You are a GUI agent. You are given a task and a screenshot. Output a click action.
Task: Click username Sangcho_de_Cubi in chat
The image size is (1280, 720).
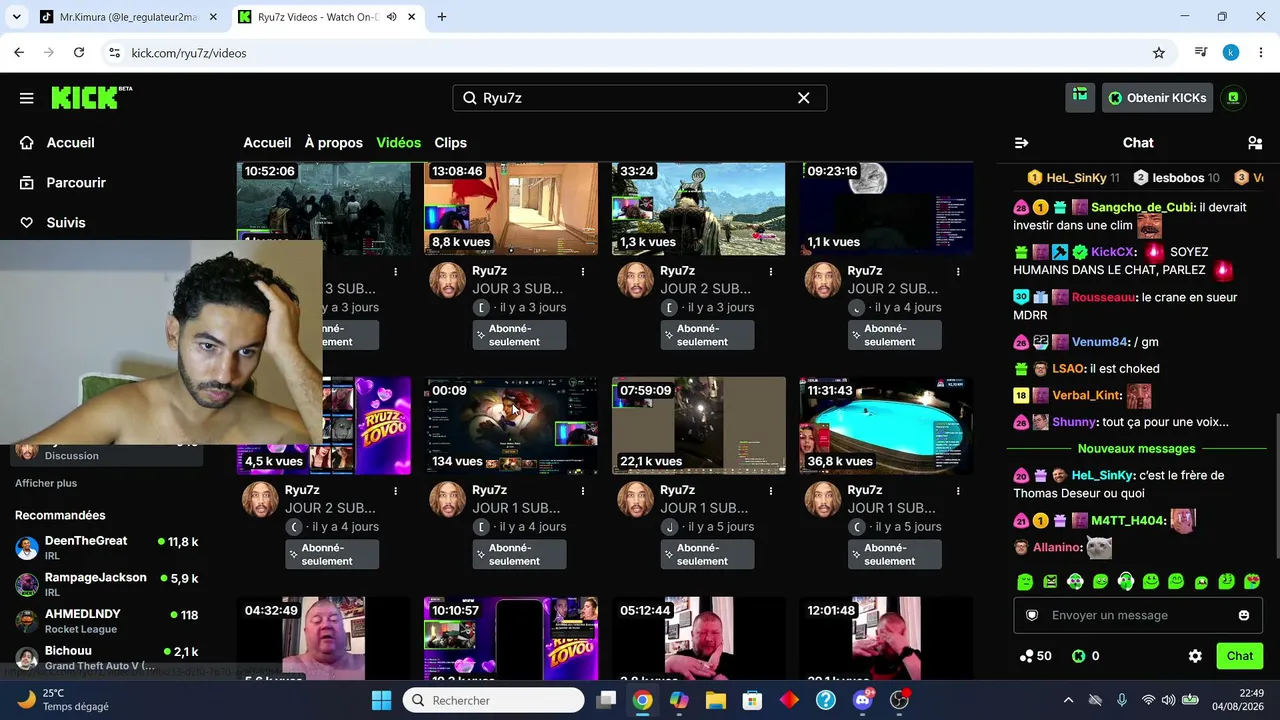coord(1143,207)
